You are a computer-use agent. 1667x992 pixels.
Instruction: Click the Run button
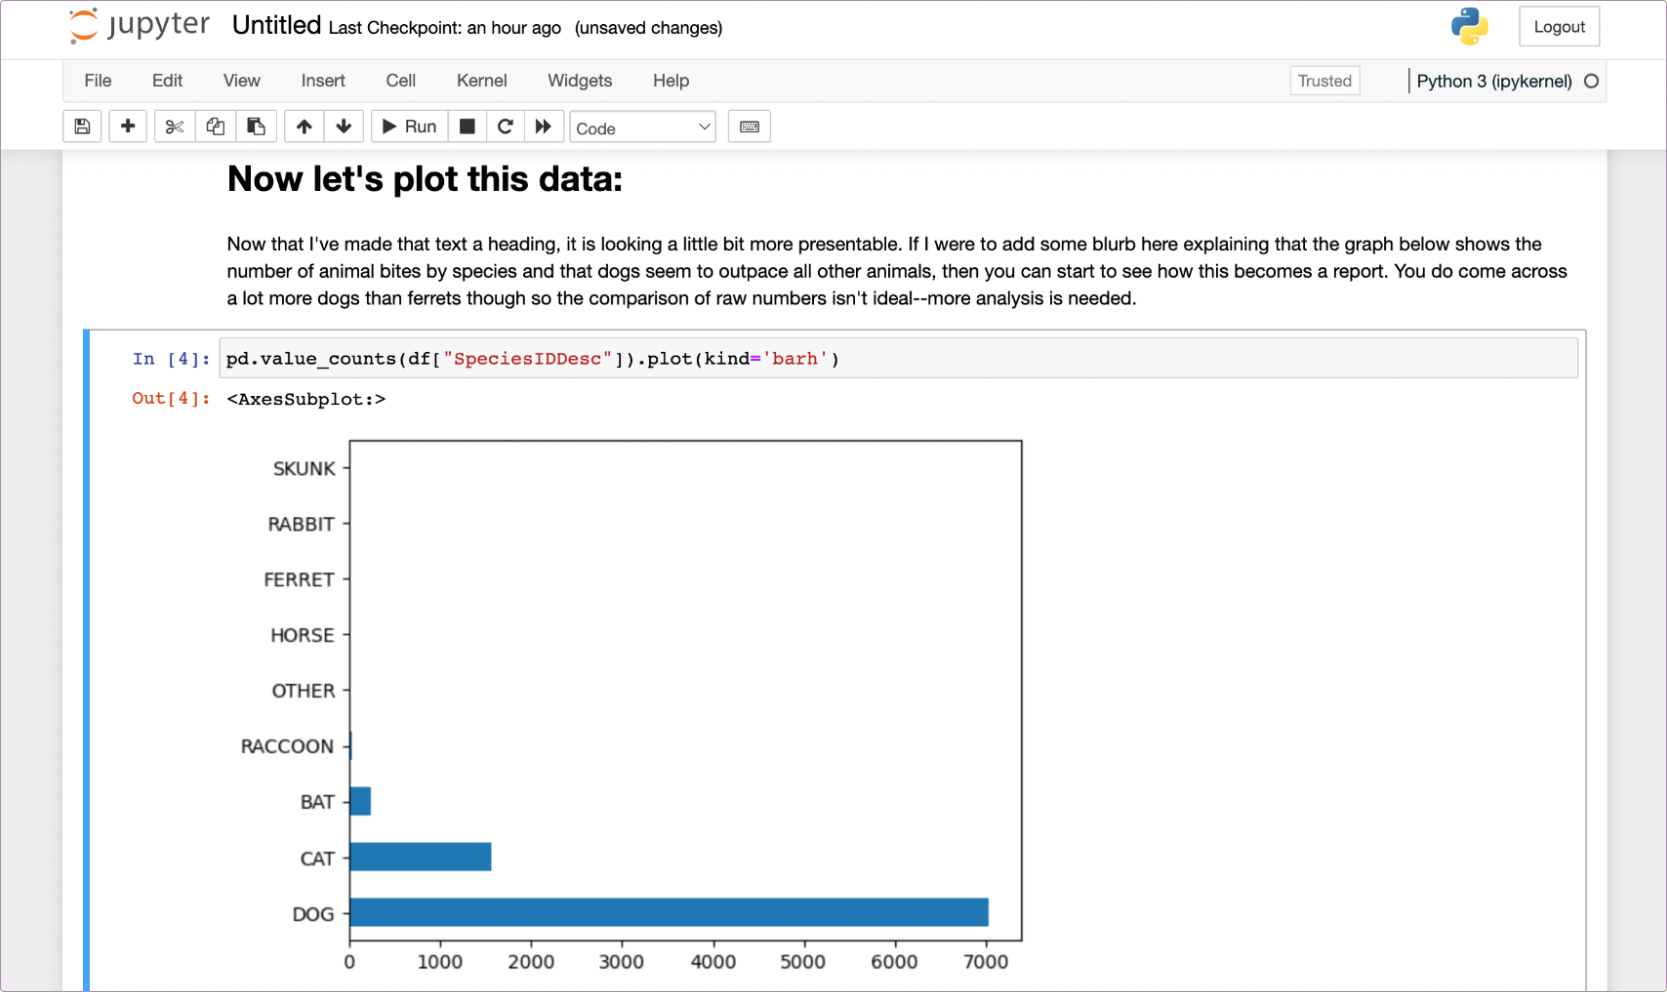coord(410,127)
